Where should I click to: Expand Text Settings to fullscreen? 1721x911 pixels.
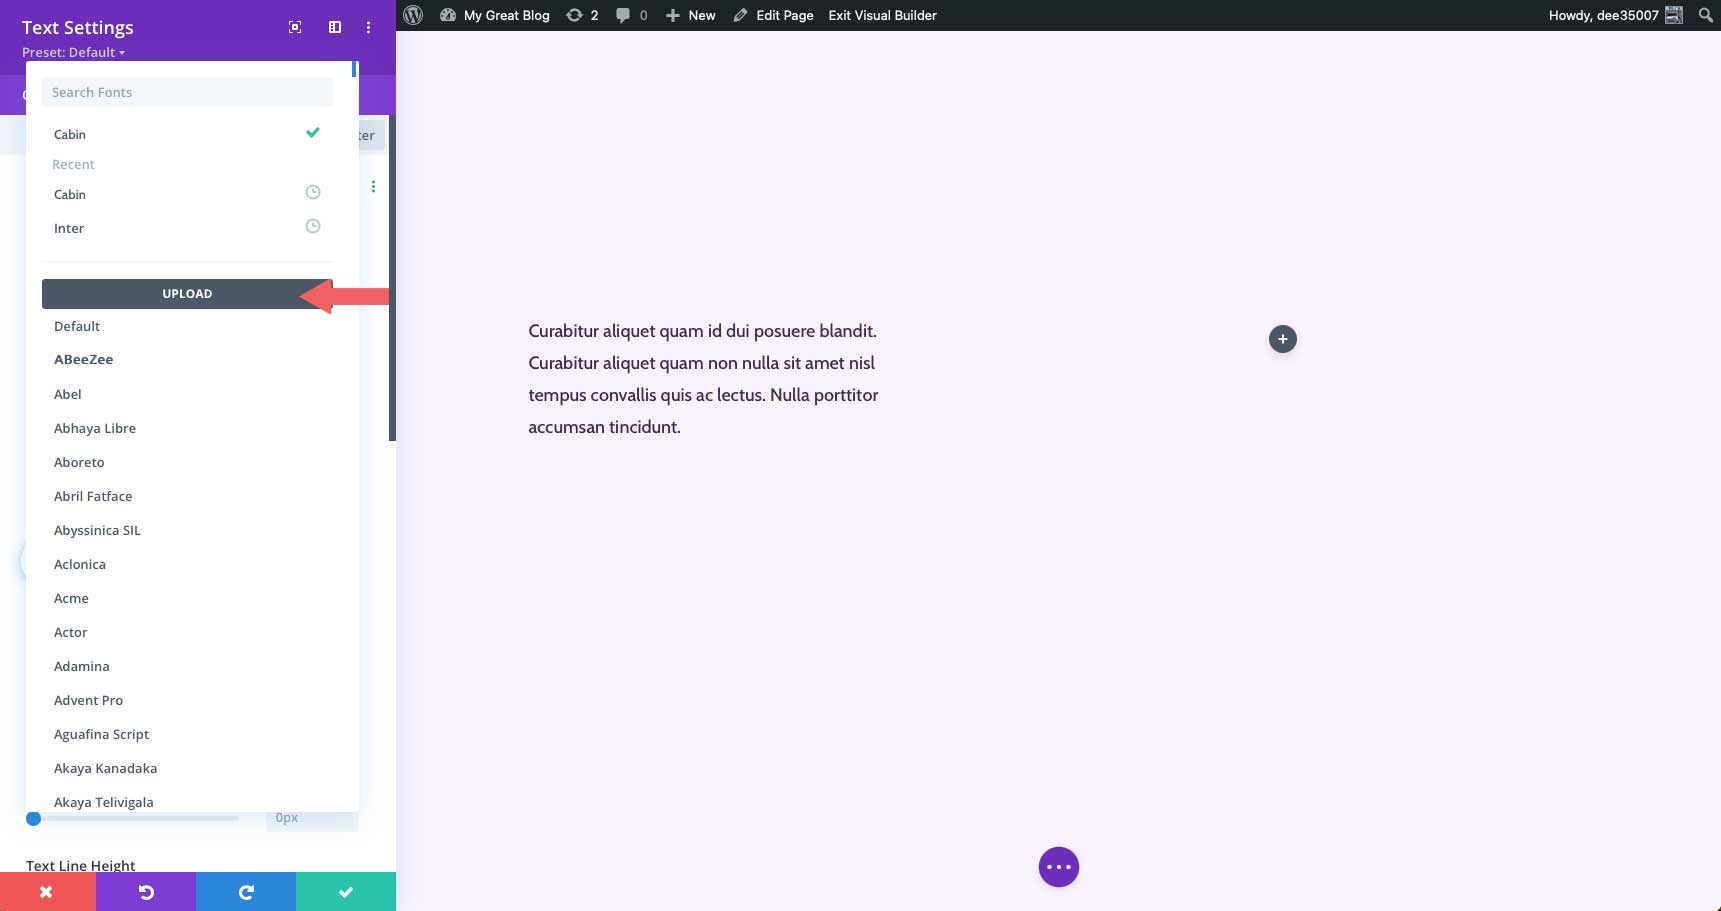(295, 27)
